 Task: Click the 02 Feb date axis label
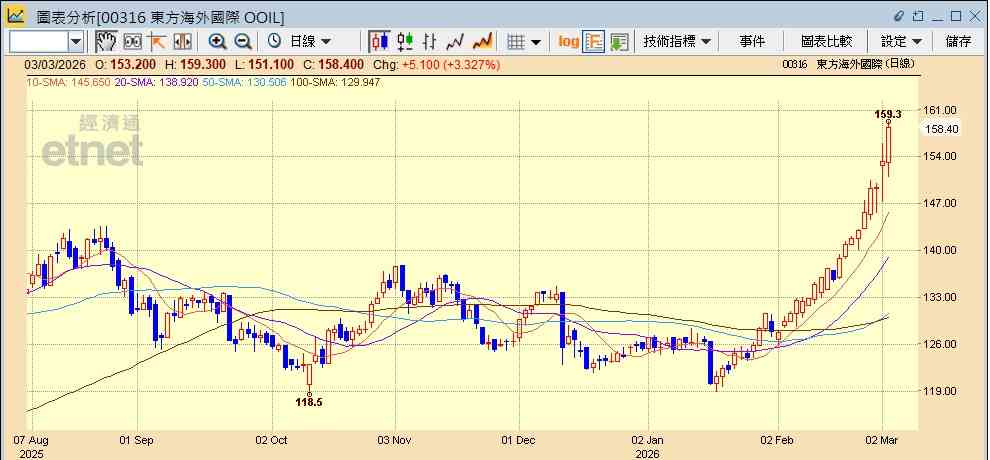tap(778, 440)
